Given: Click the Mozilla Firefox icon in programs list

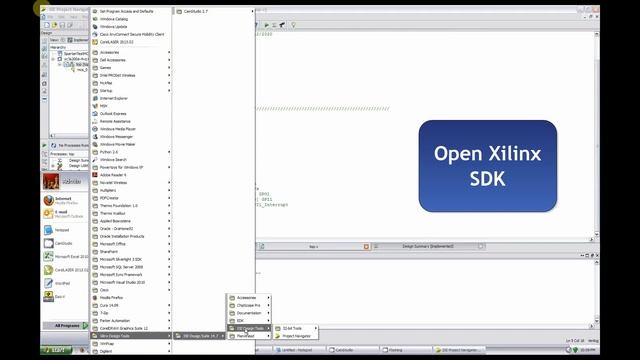Looking at the screenshot, I should click(x=95, y=298).
